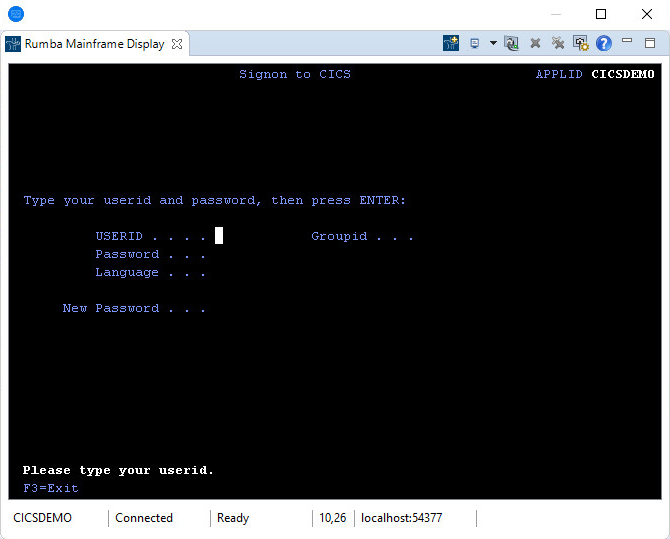Maximize the Rumba view panel

[x=650, y=43]
